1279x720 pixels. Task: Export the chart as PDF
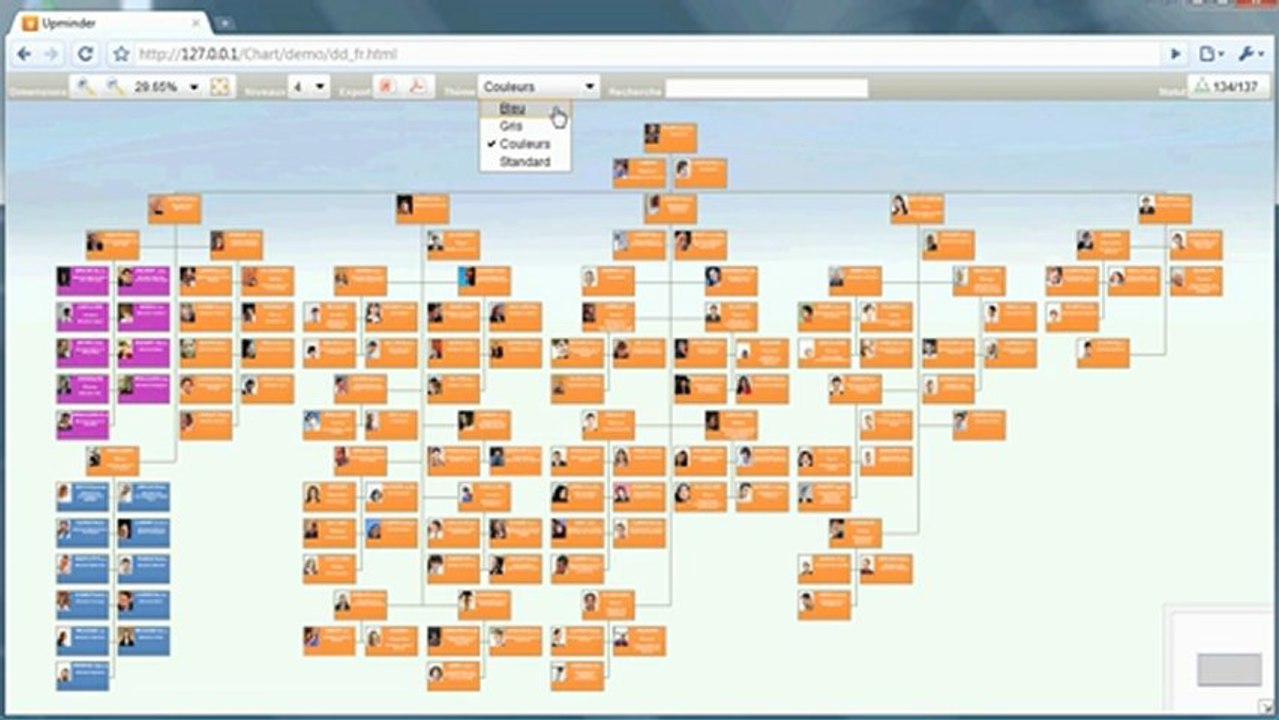coord(416,87)
